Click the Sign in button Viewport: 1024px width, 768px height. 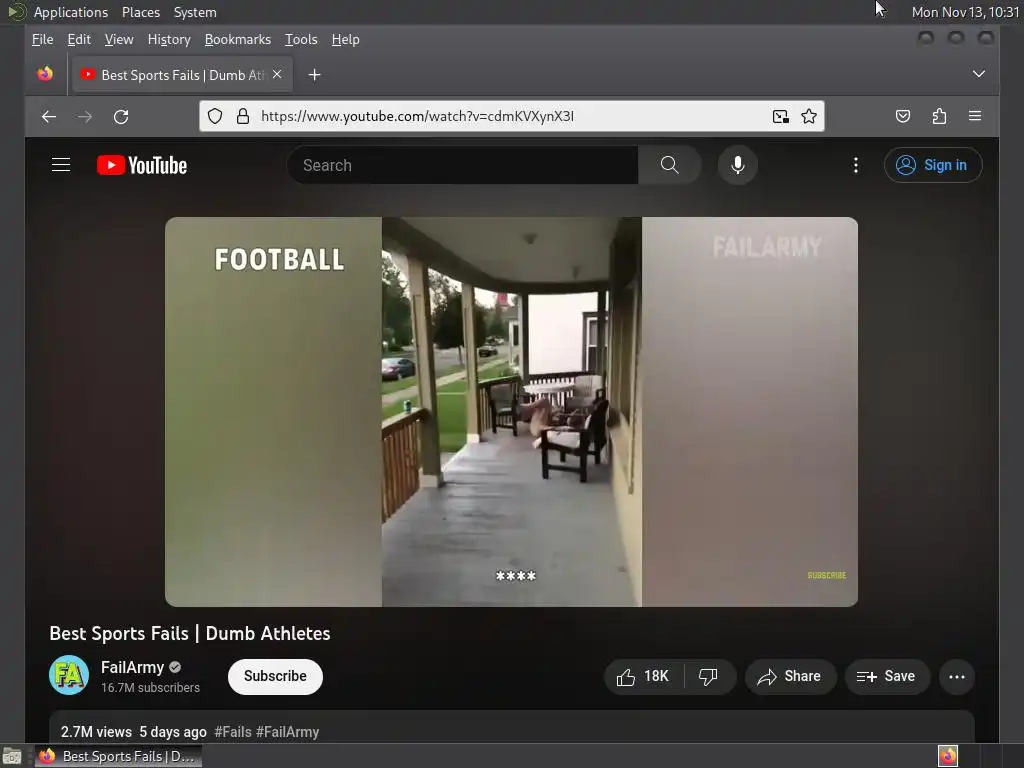coord(933,165)
